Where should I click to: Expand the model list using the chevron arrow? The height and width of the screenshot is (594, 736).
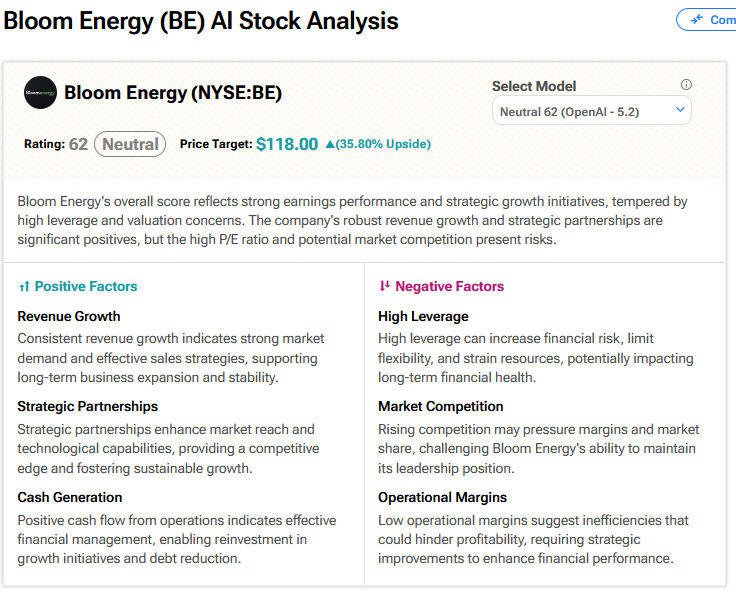coord(680,110)
